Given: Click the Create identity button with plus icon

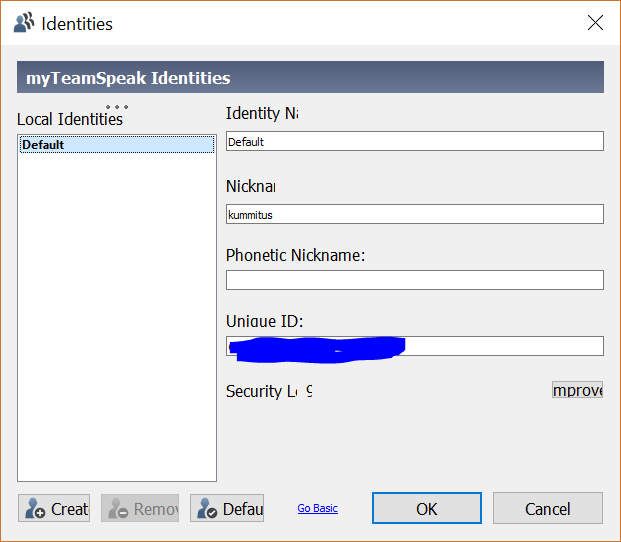Looking at the screenshot, I should point(54,508).
